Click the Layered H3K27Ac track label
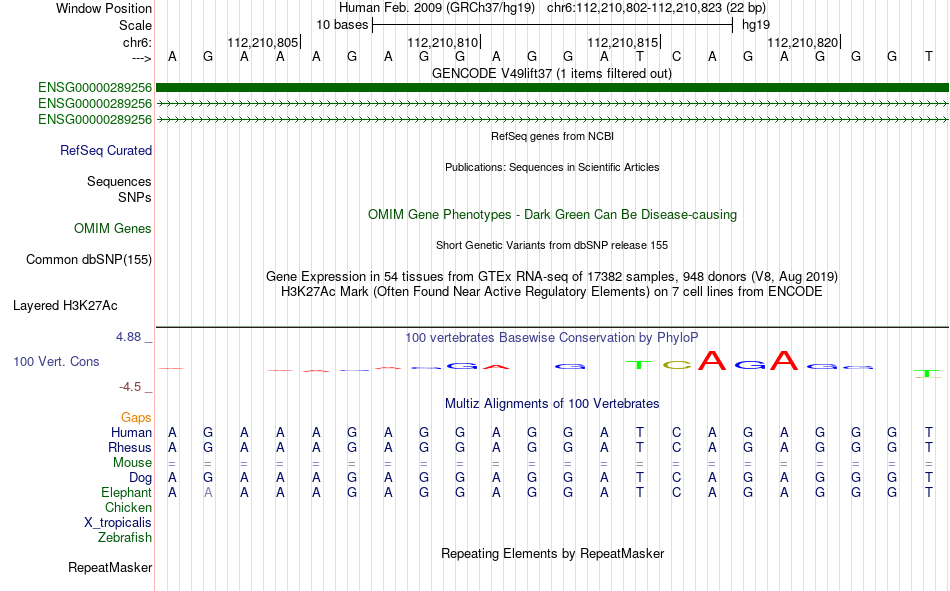 click(x=65, y=306)
